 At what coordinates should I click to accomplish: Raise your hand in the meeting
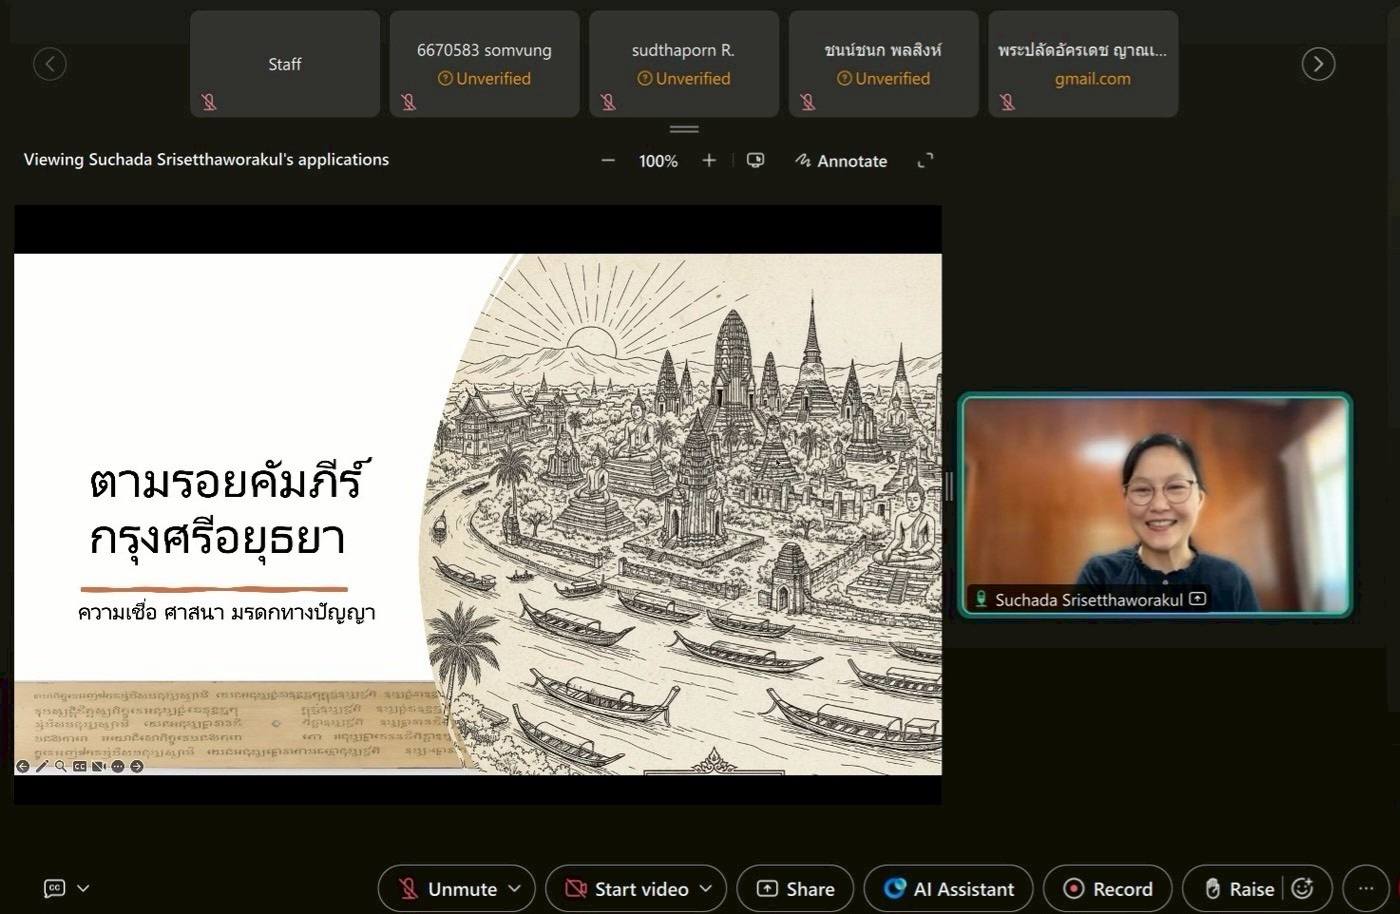point(1239,888)
